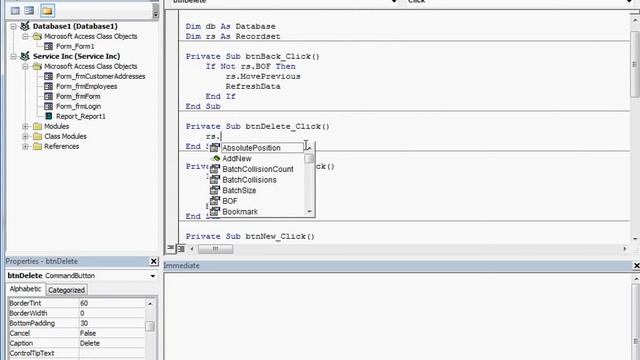Click the BottomPadding value field
The image size is (640, 360).
112,323
